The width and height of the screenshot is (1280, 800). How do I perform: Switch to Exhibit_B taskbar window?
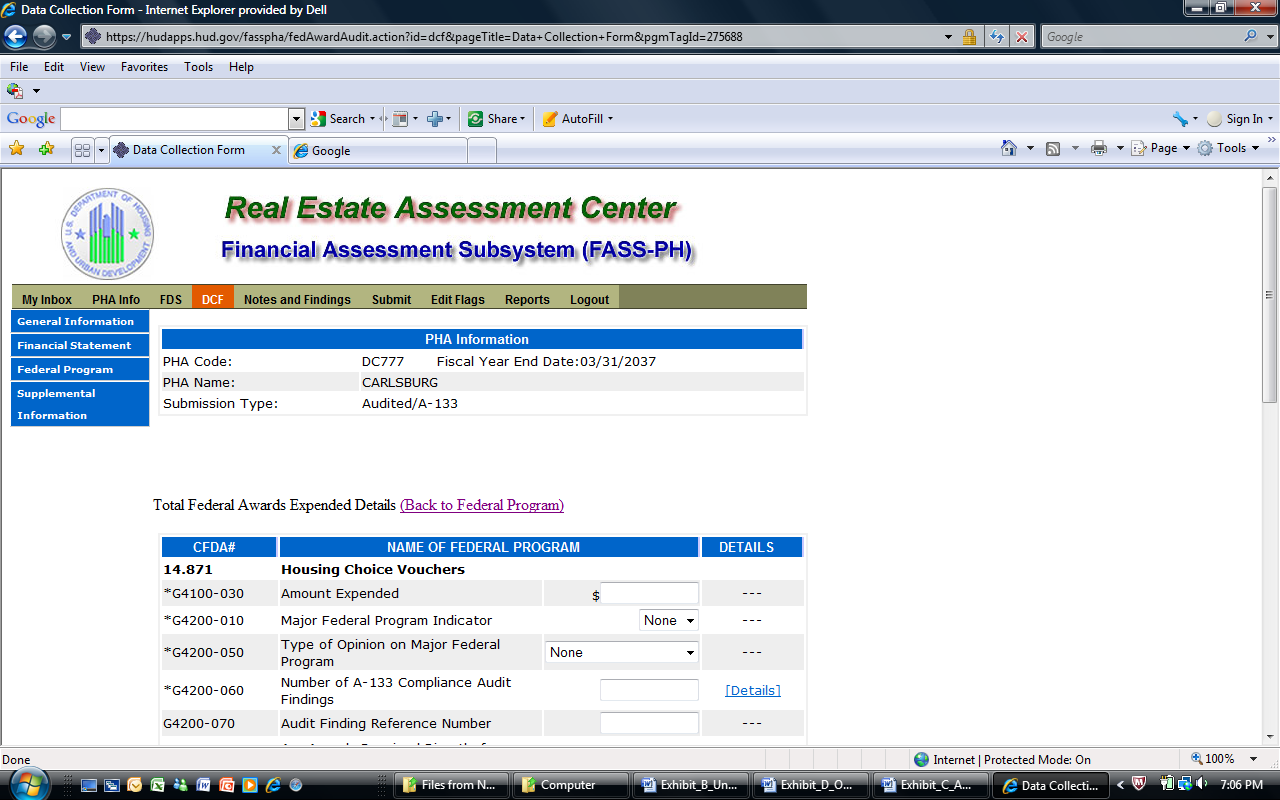pyautogui.click(x=690, y=785)
